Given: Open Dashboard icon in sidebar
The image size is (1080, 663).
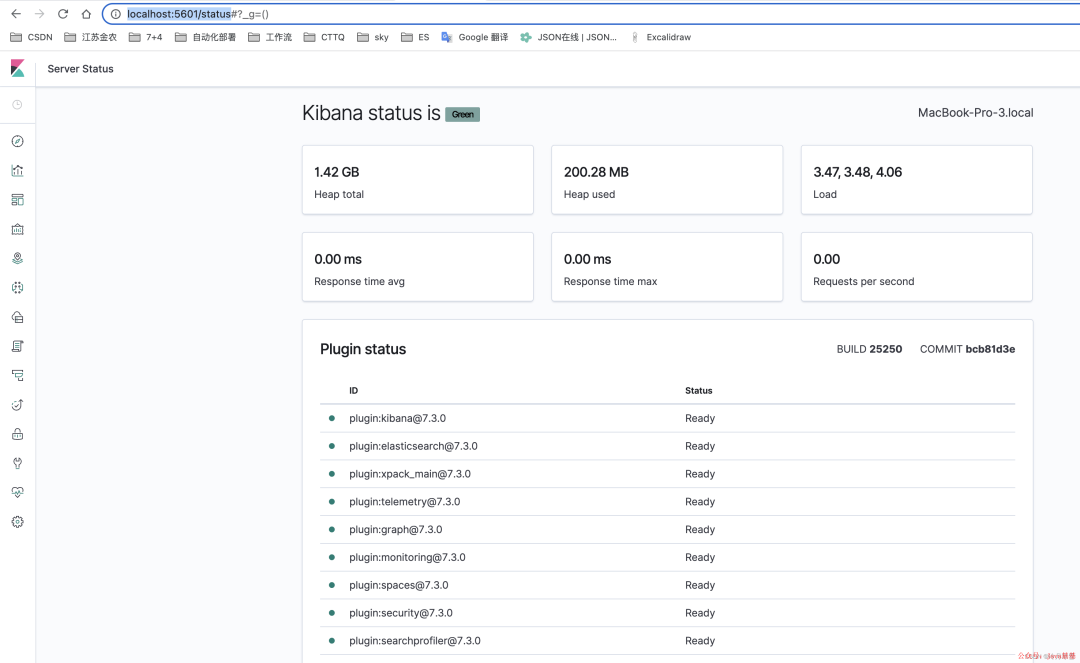Looking at the screenshot, I should 17,200.
